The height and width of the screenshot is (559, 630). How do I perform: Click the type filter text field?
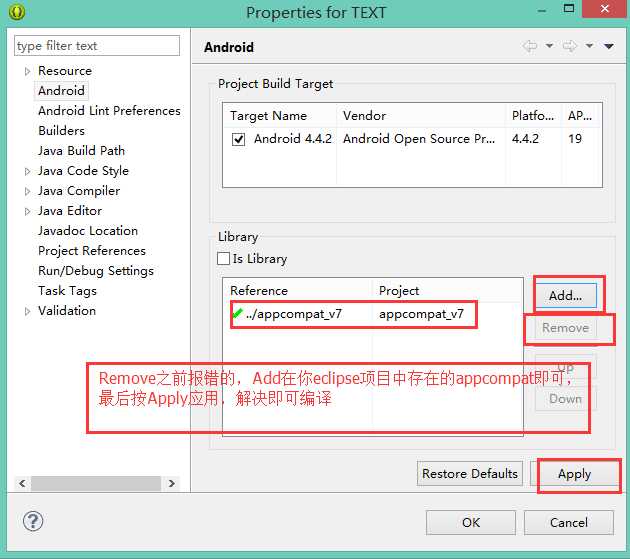[97, 45]
